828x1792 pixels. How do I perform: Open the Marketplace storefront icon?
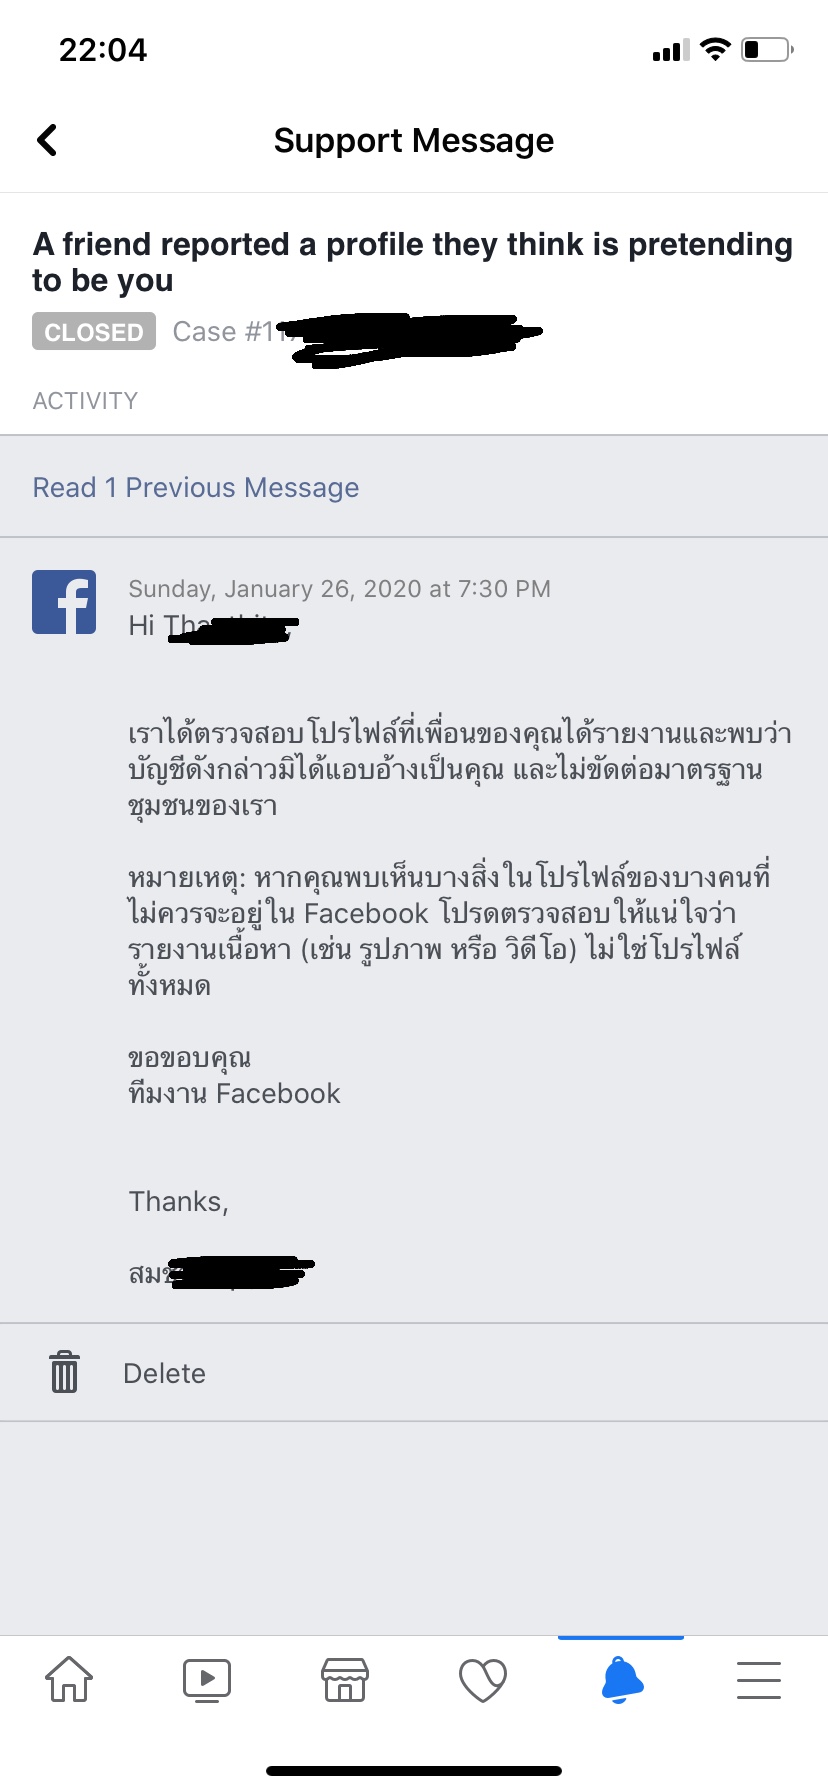pos(345,1680)
